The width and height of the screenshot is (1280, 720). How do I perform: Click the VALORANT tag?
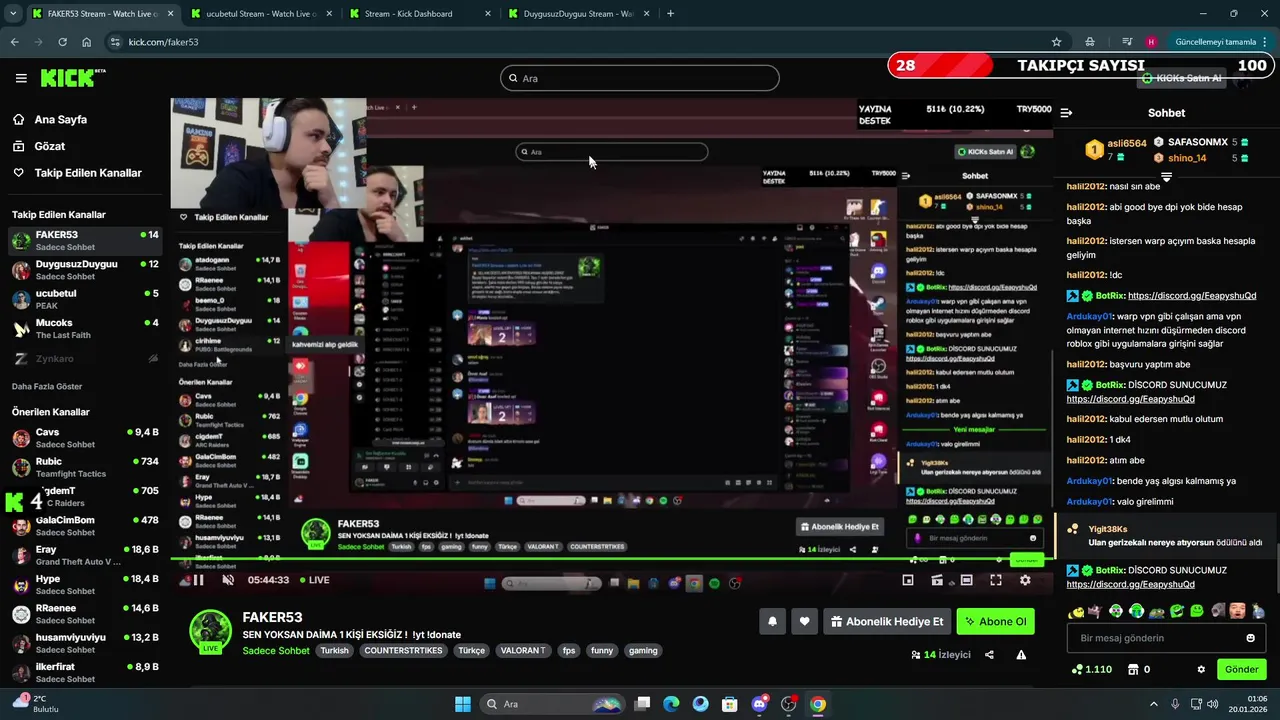coord(523,650)
